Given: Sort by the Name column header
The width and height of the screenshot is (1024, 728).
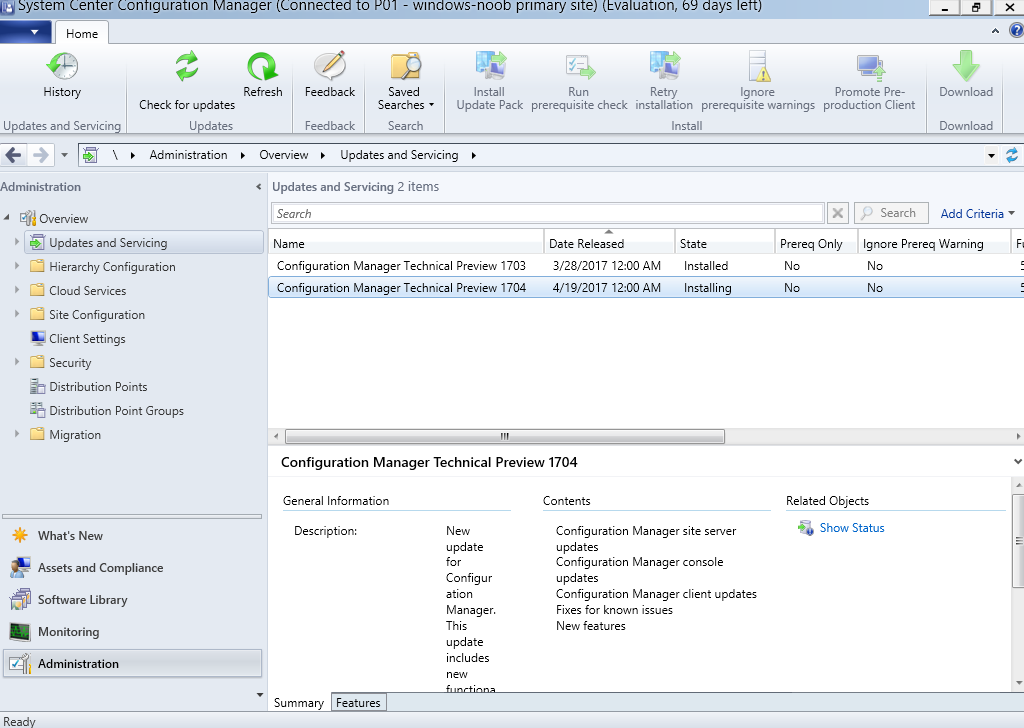Looking at the screenshot, I should [406, 243].
